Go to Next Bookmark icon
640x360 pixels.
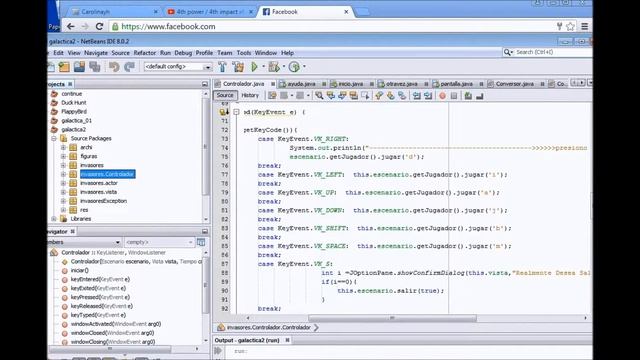(x=391, y=96)
